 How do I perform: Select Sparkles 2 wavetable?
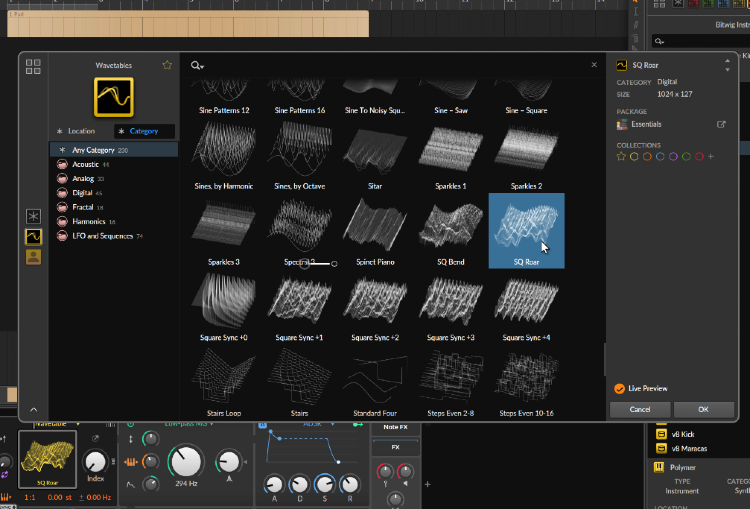coord(527,155)
